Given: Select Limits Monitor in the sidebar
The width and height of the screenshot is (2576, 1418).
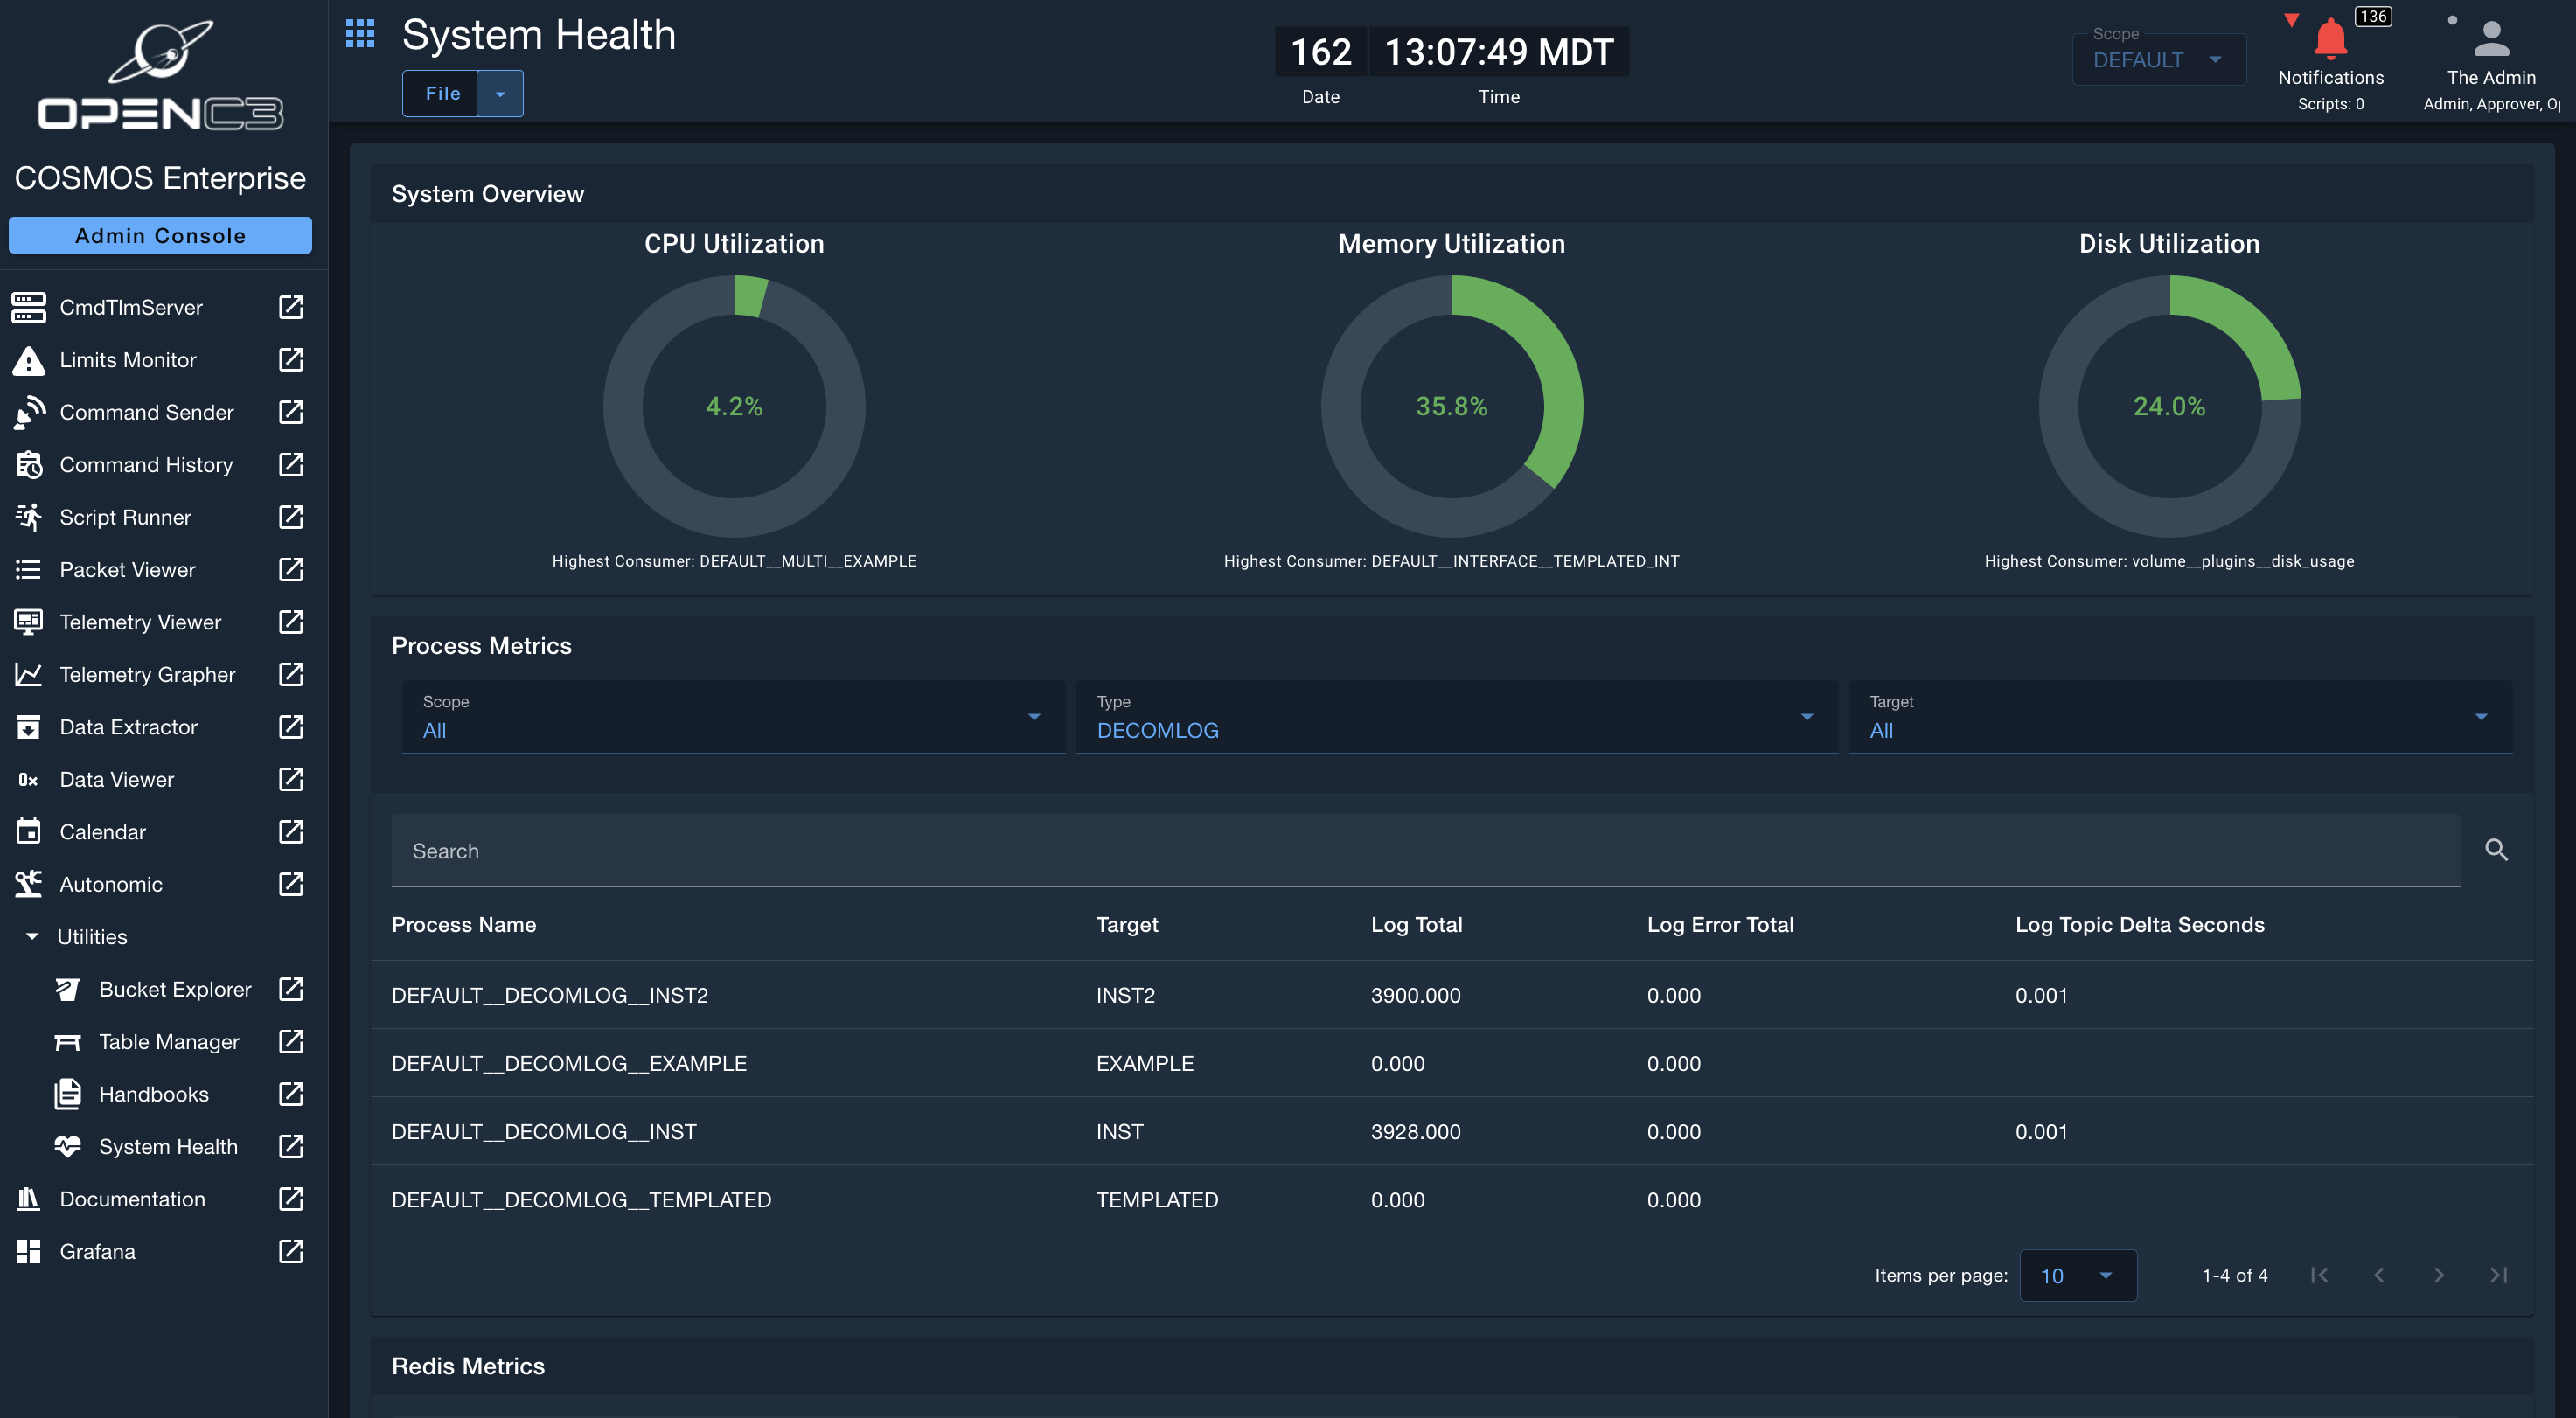Looking at the screenshot, I should (127, 359).
